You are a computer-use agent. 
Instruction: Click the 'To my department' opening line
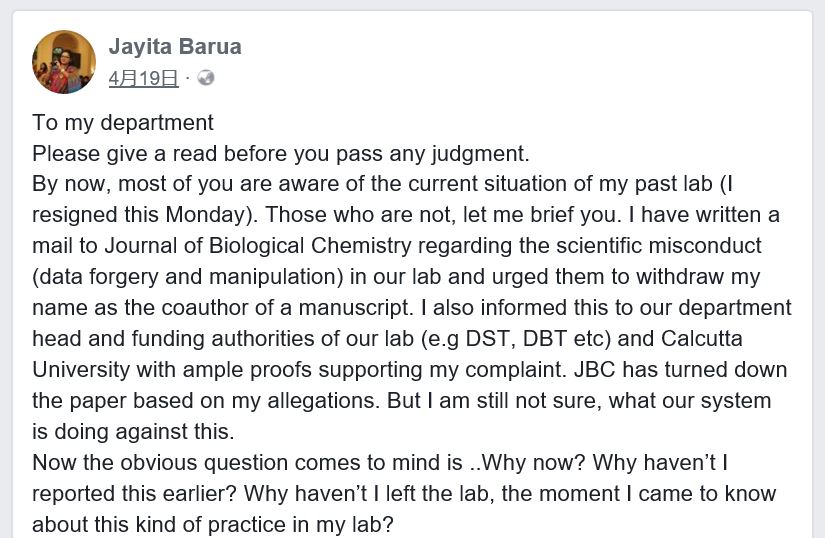tap(123, 123)
